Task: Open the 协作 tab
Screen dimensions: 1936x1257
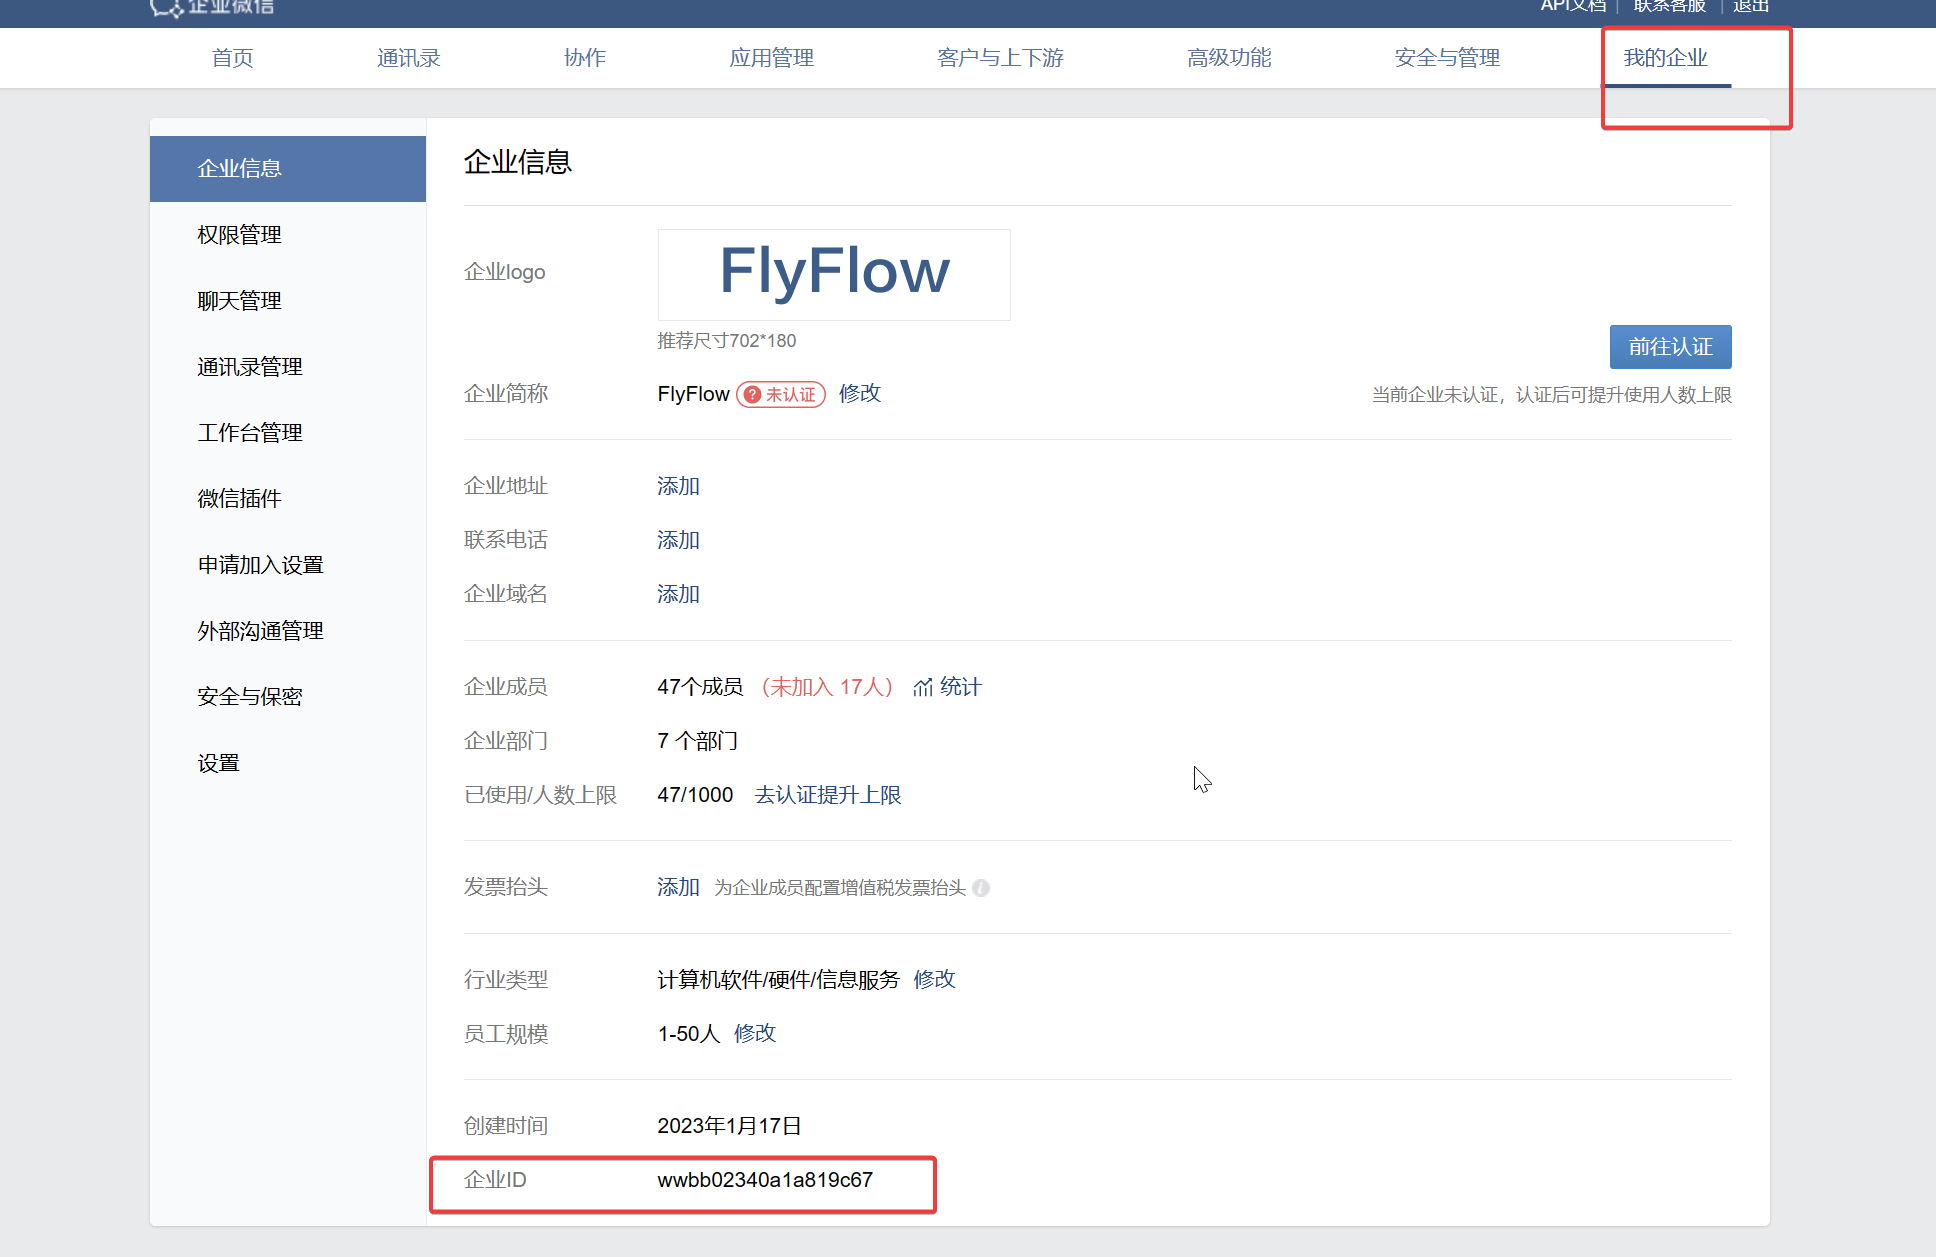Action: [585, 58]
